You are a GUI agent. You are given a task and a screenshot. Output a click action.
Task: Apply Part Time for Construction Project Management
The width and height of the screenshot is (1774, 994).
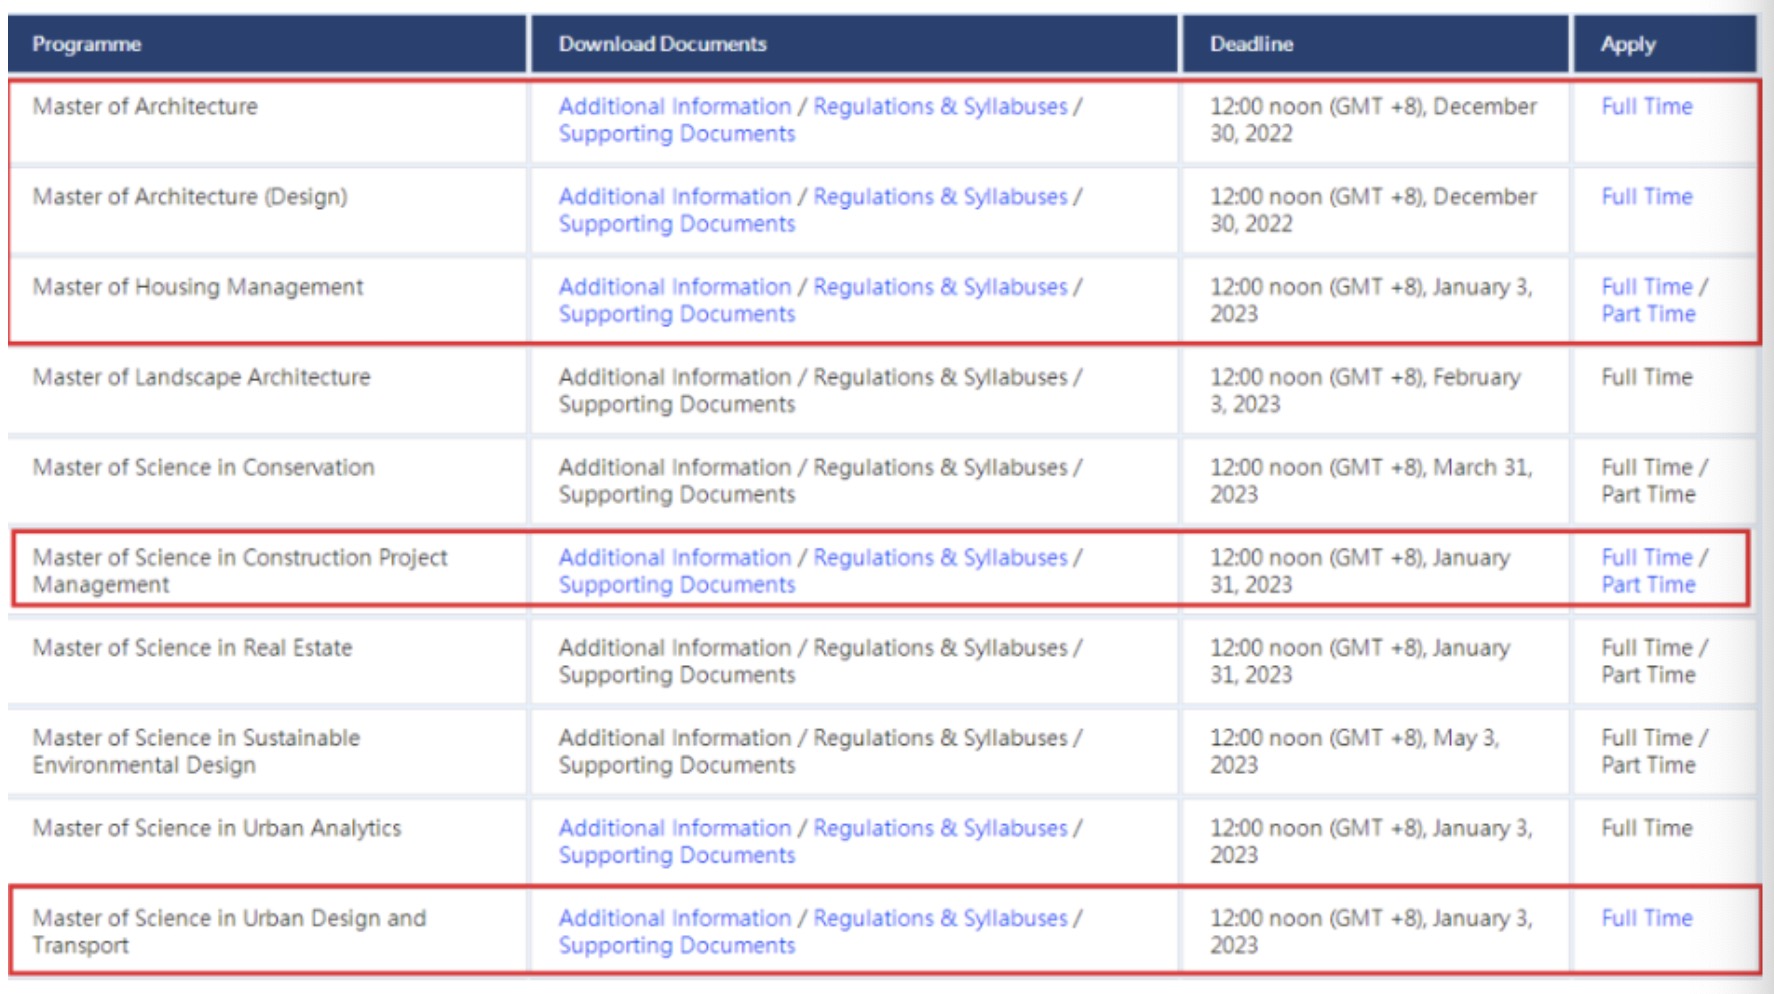(x=1648, y=585)
